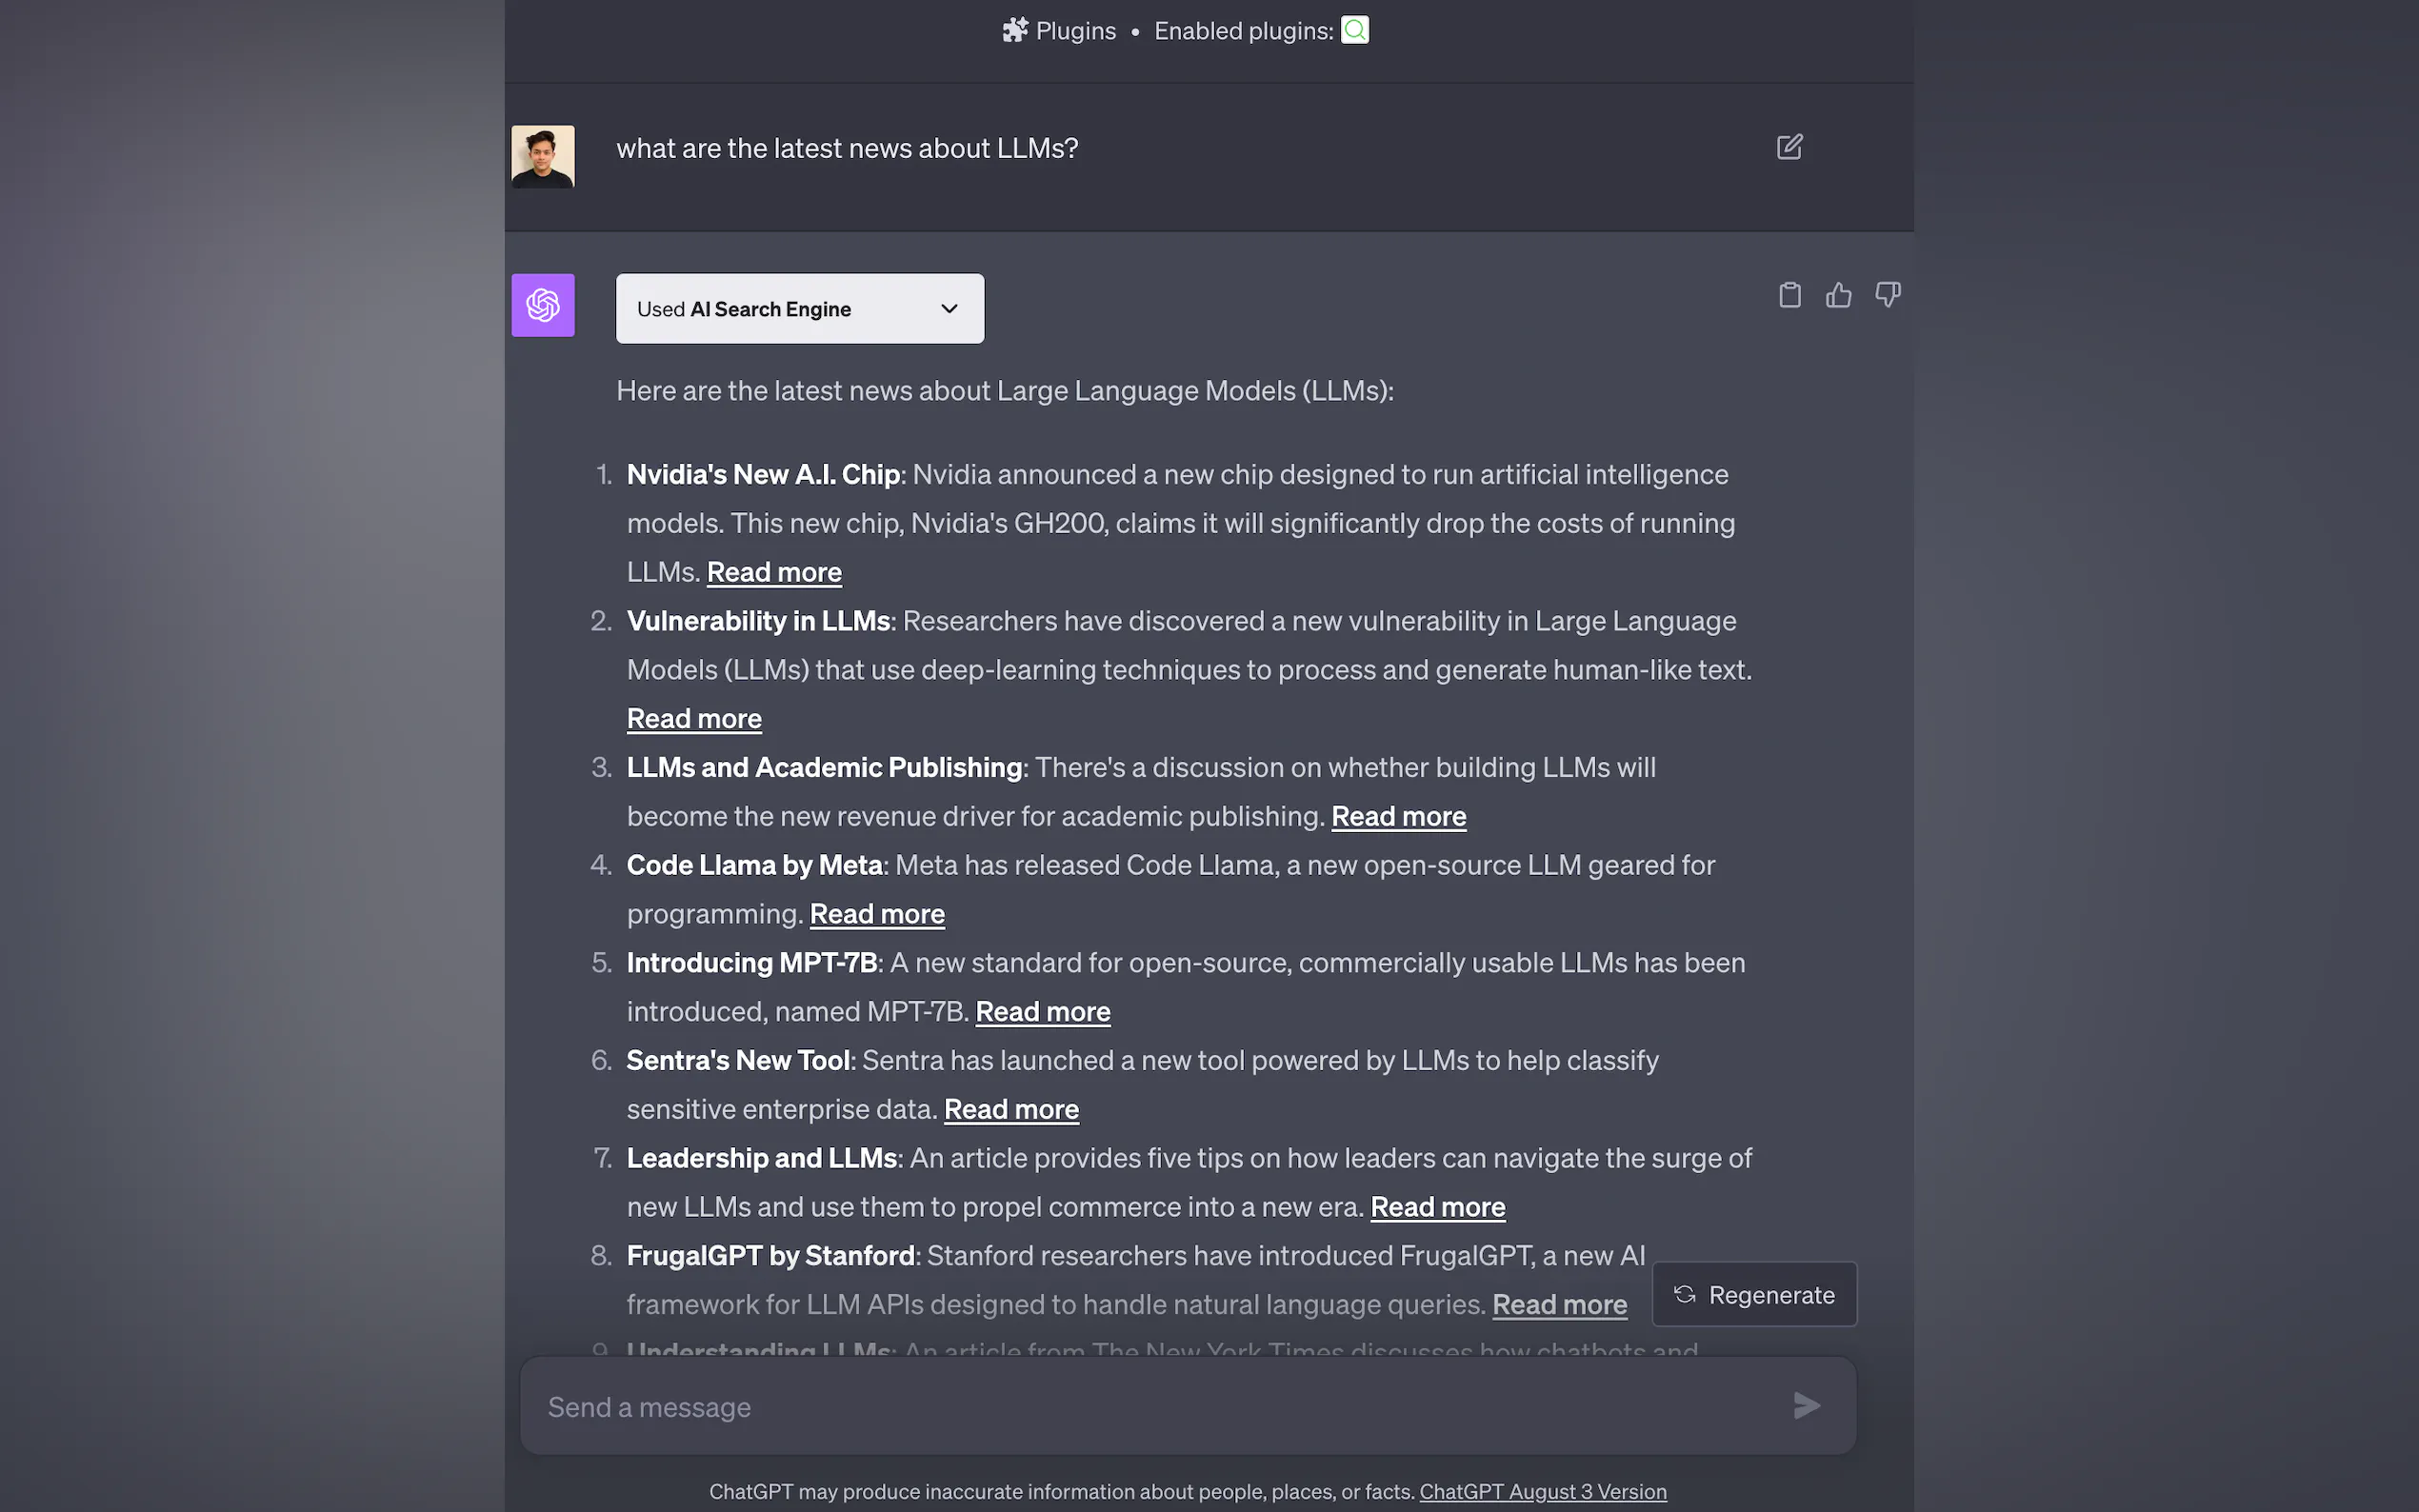Copy the response with clipboard icon
The width and height of the screenshot is (2419, 1512).
coord(1789,295)
